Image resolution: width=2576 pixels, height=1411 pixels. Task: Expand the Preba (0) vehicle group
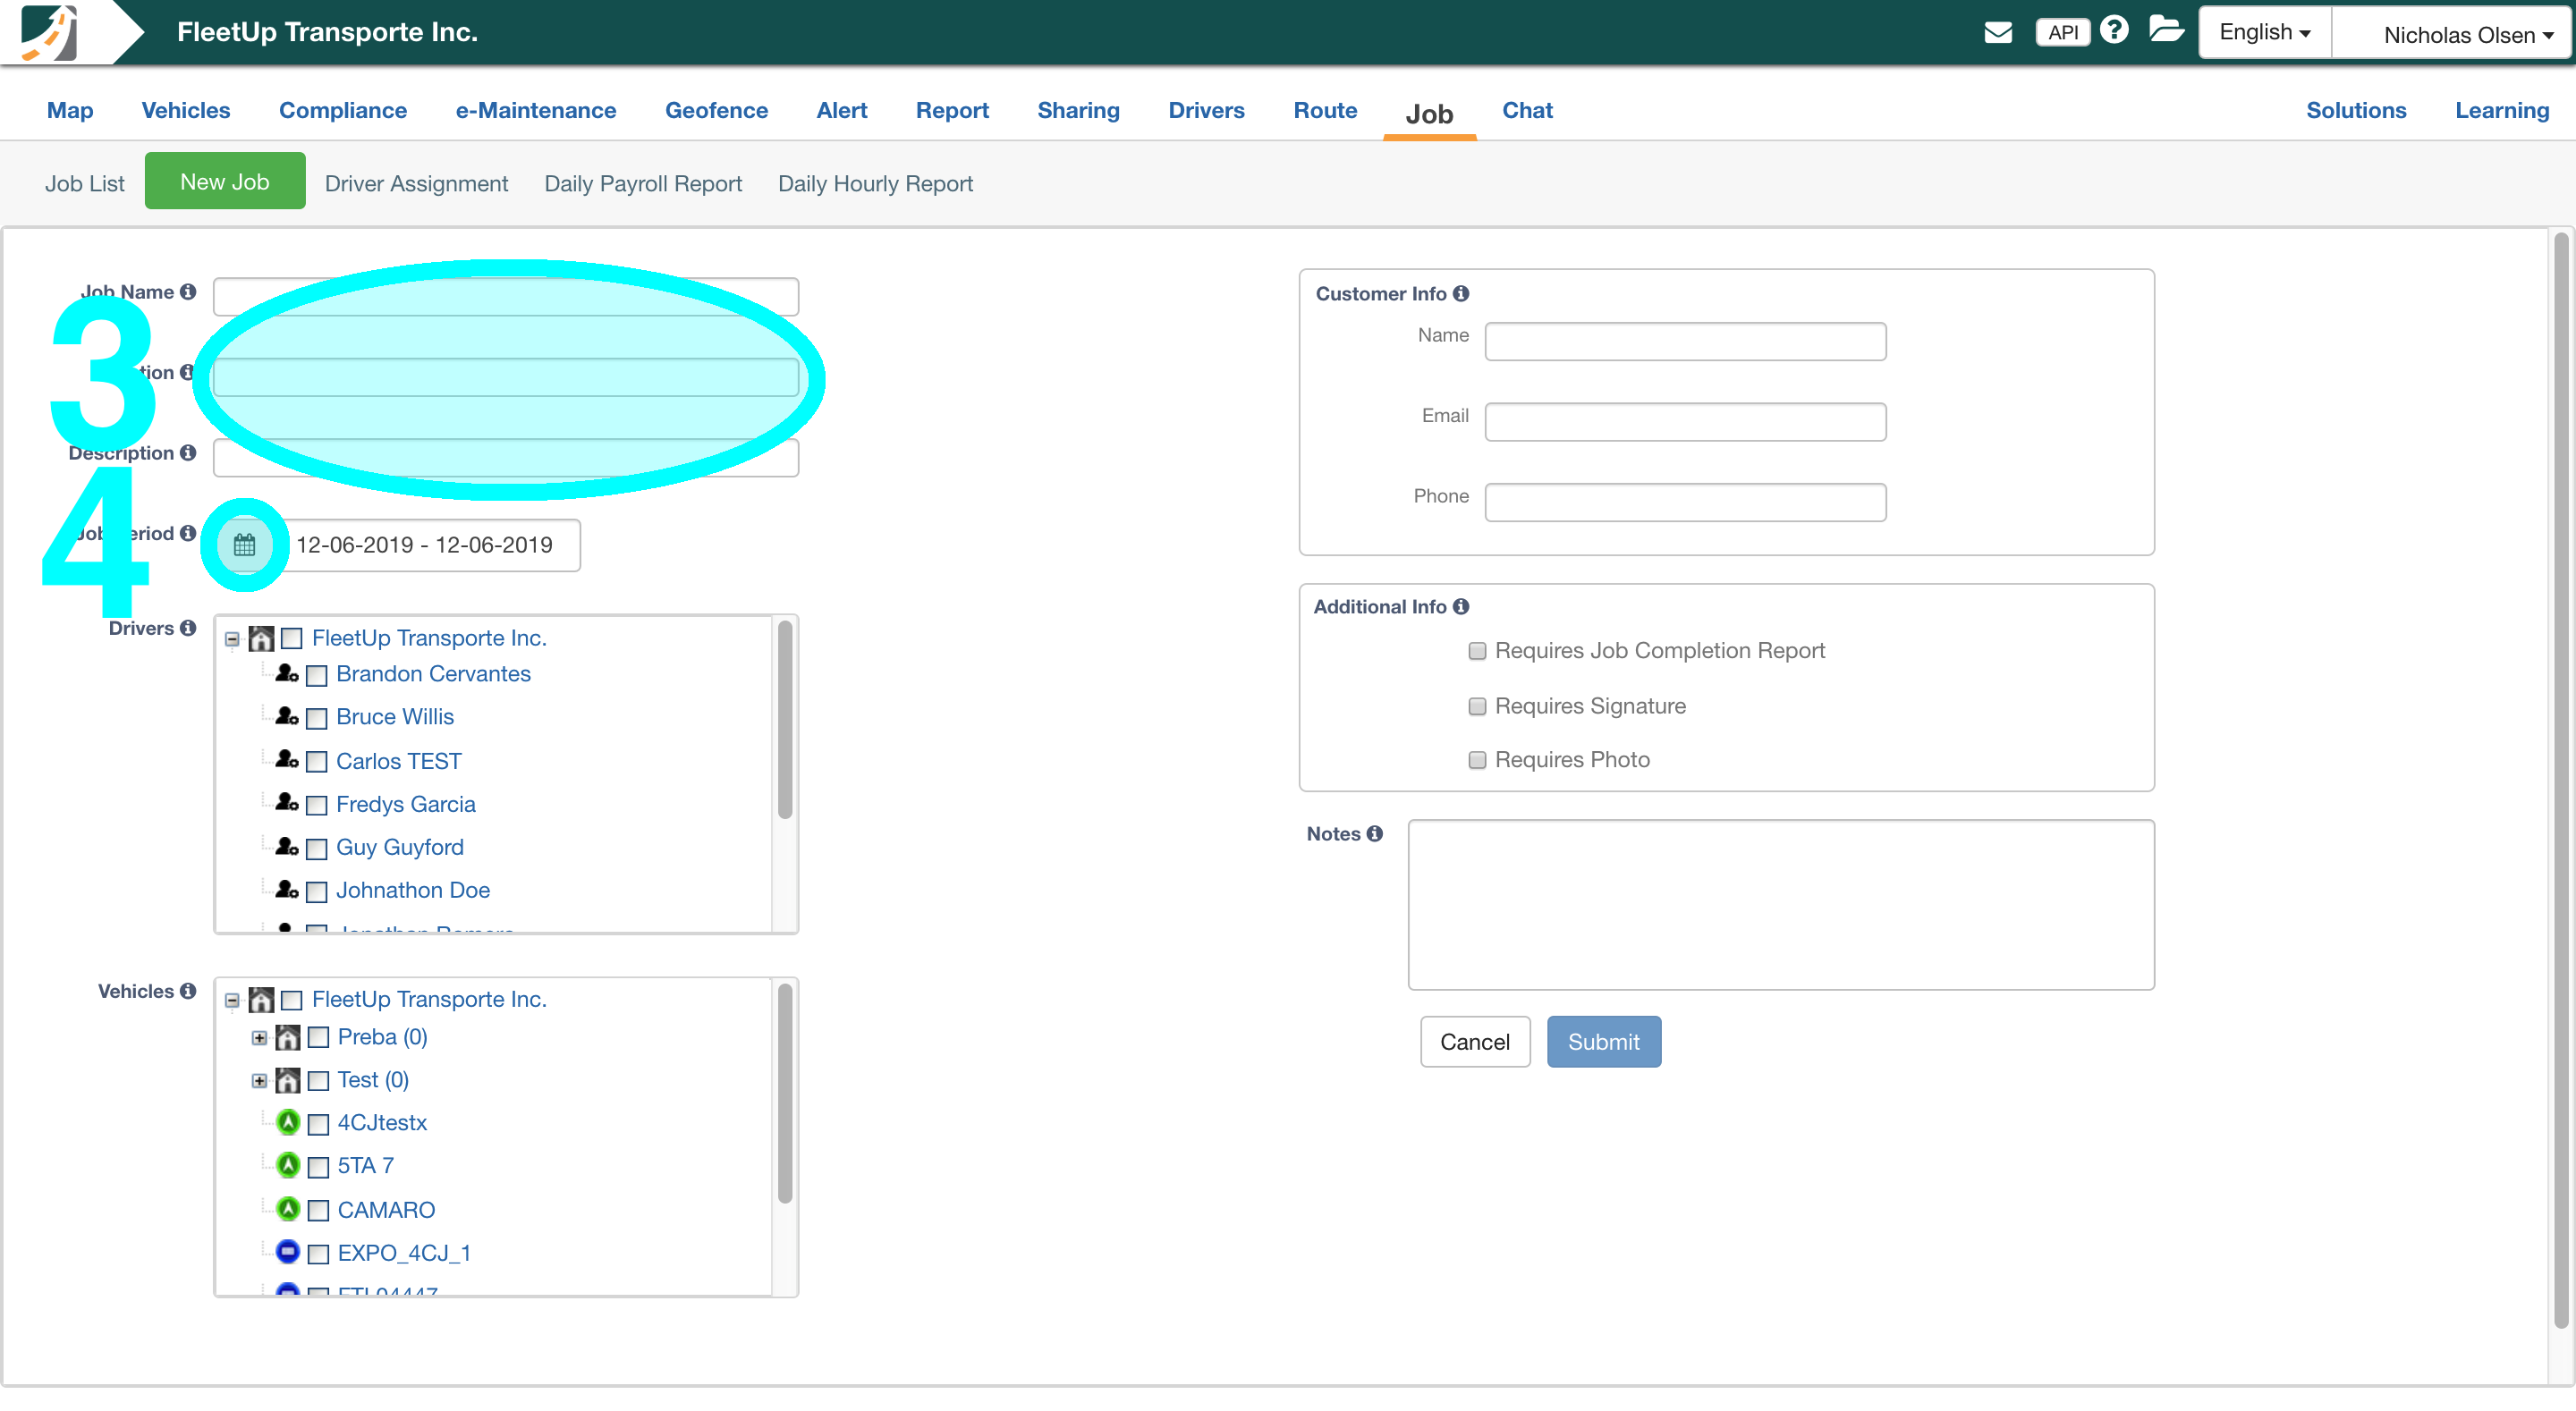coord(259,1037)
